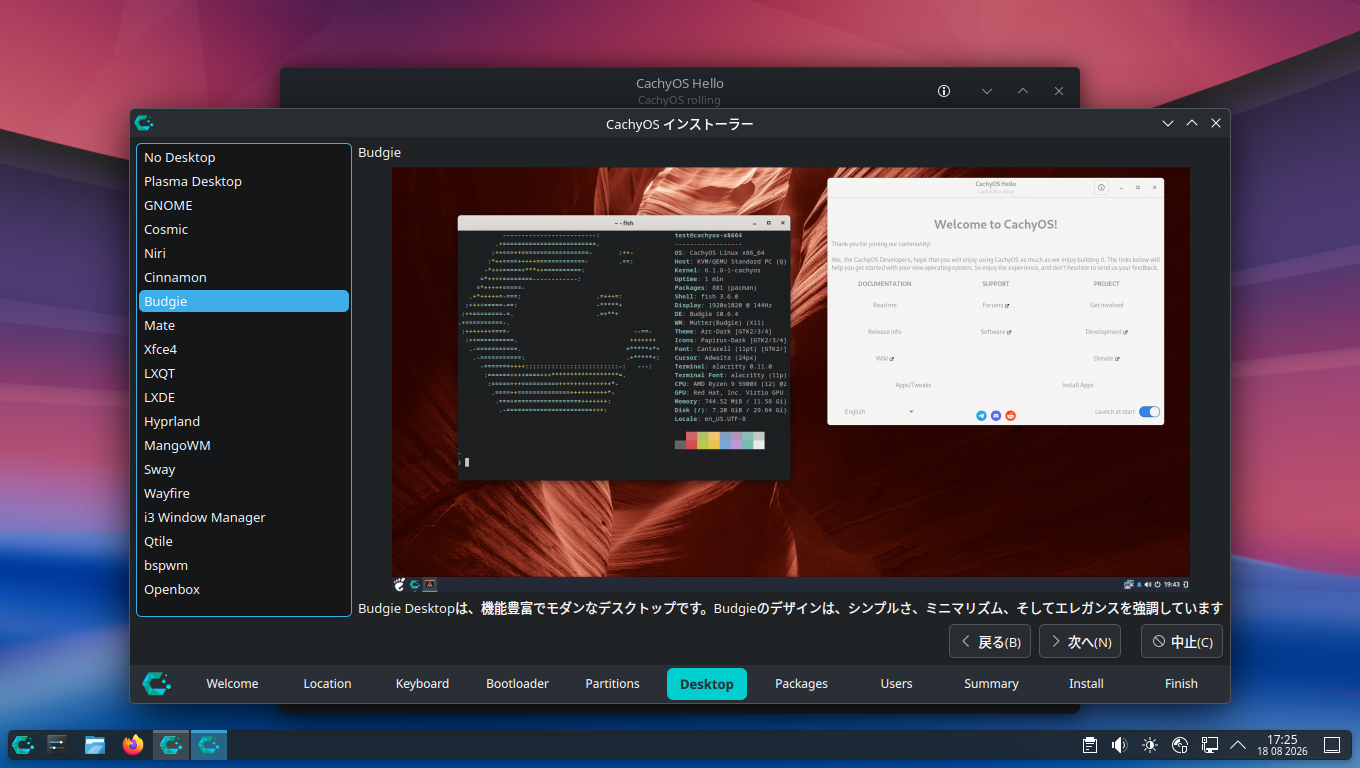Select "Xfce4" from the list

coord(244,349)
